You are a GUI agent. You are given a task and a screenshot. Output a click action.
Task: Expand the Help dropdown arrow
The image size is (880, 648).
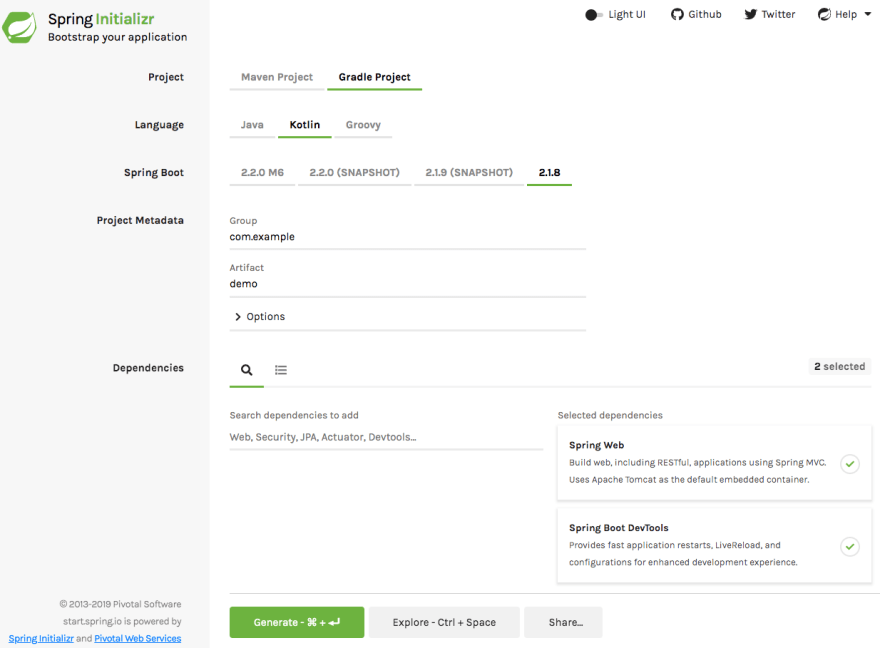pos(868,14)
